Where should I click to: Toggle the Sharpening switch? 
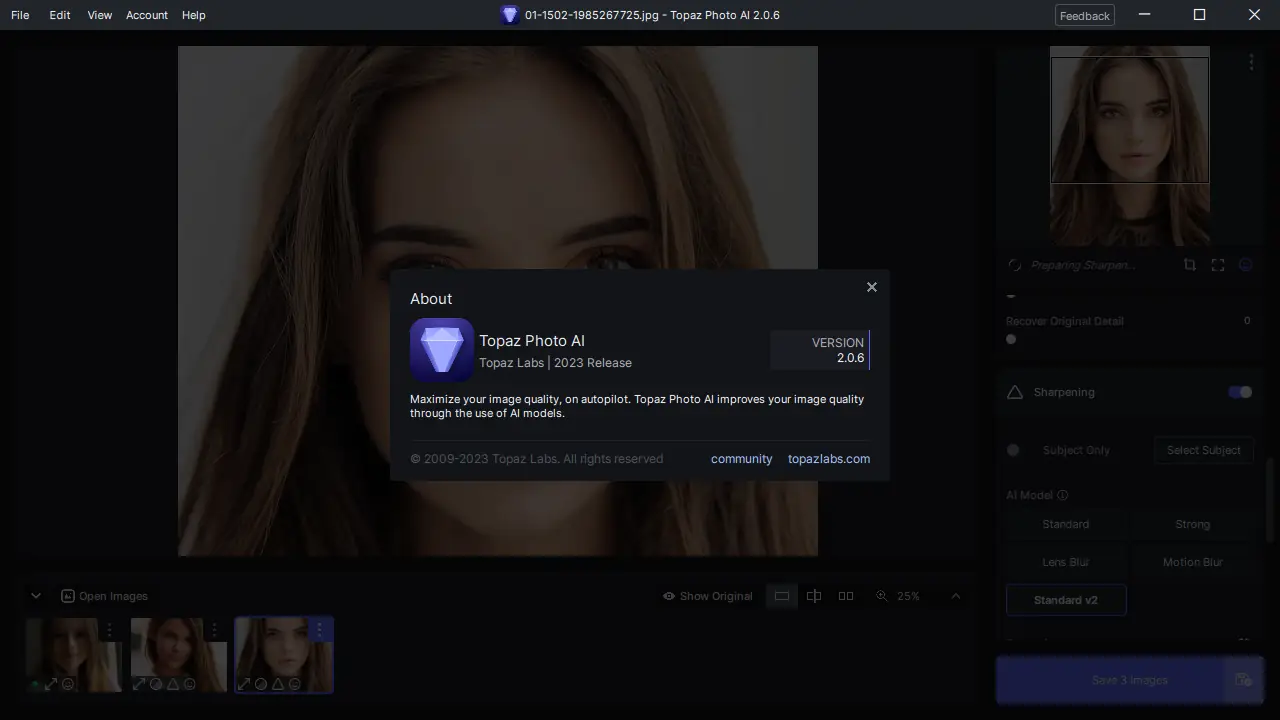pyautogui.click(x=1240, y=392)
